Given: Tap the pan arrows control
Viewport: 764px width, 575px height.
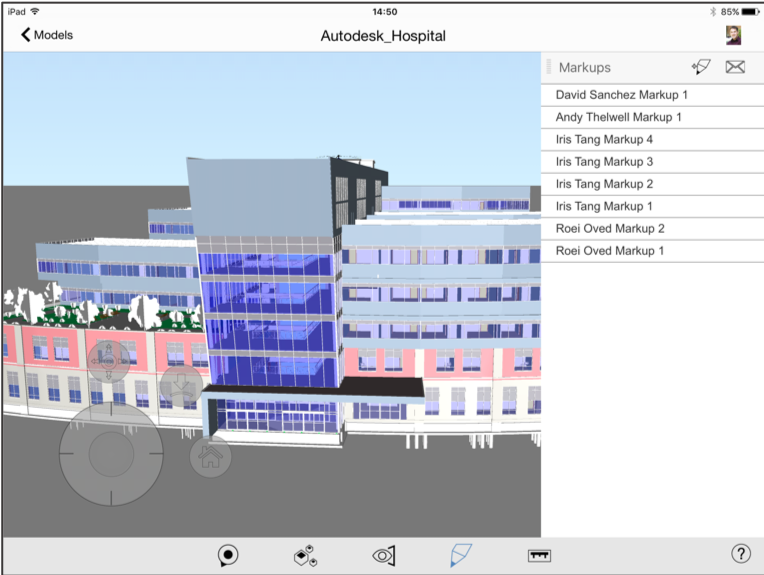Looking at the screenshot, I should 109,361.
